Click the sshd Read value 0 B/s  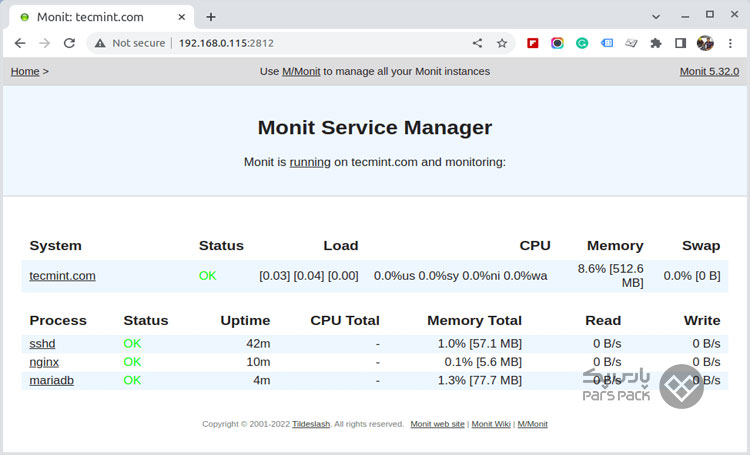(607, 344)
